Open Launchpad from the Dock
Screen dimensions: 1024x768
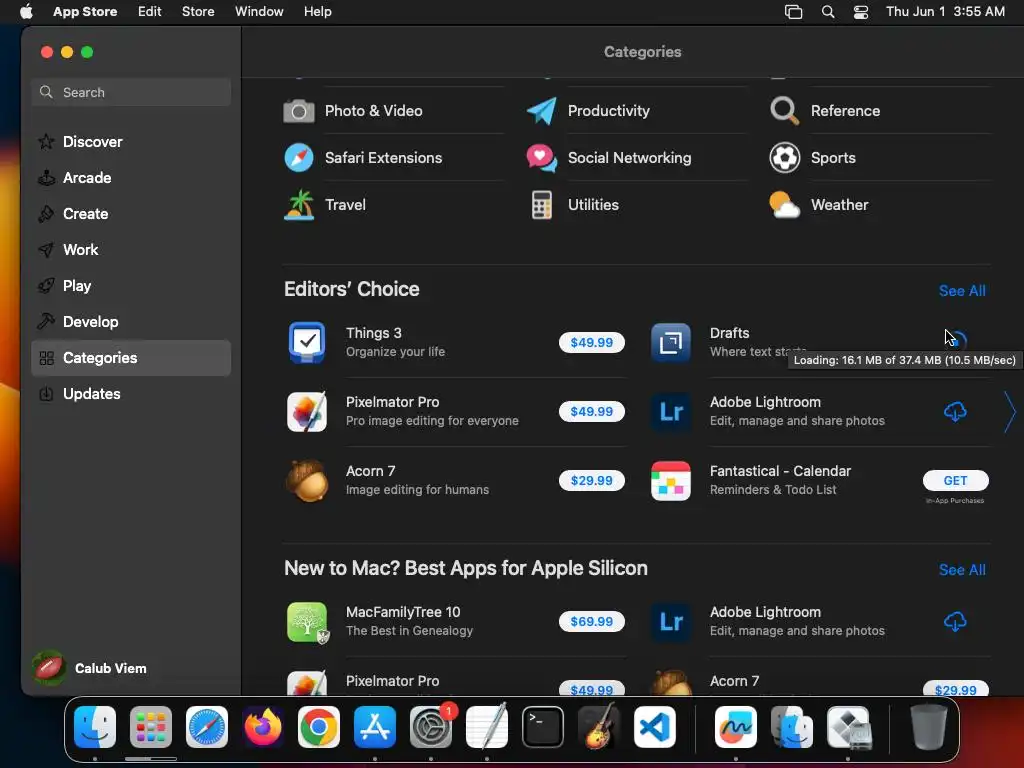151,727
